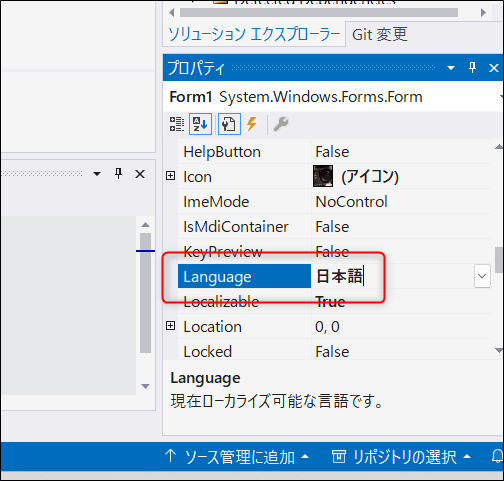This screenshot has width=504, height=481.
Task: Open the Language value dropdown arrow
Action: 482,276
